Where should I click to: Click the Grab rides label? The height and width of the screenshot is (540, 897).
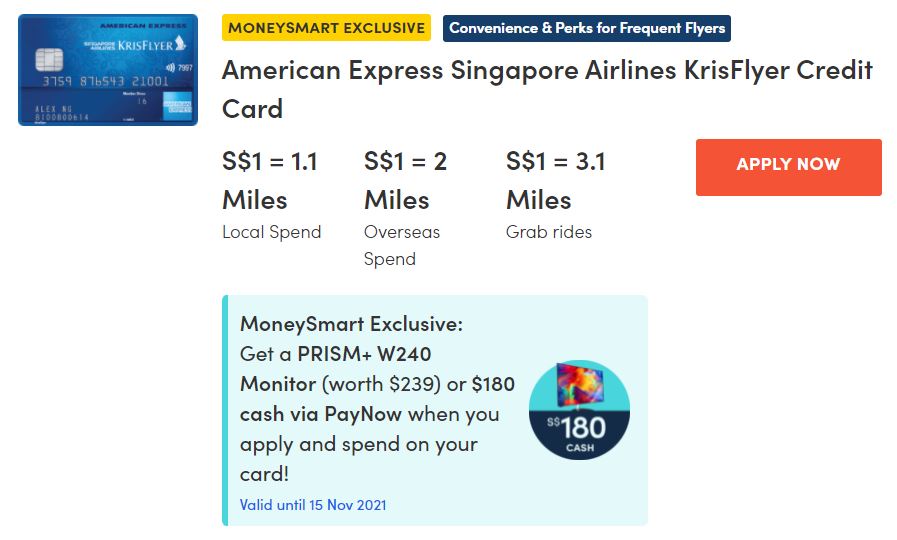coord(549,232)
